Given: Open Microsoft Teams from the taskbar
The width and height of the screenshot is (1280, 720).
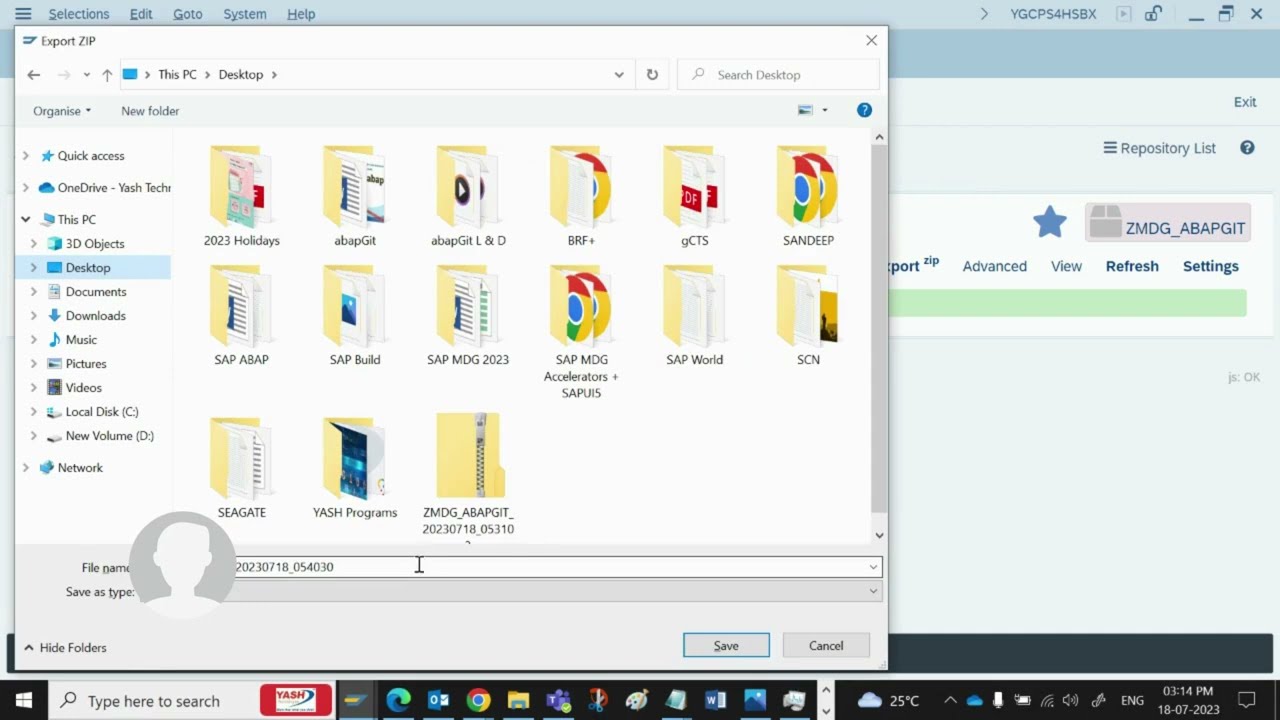Looking at the screenshot, I should point(558,700).
